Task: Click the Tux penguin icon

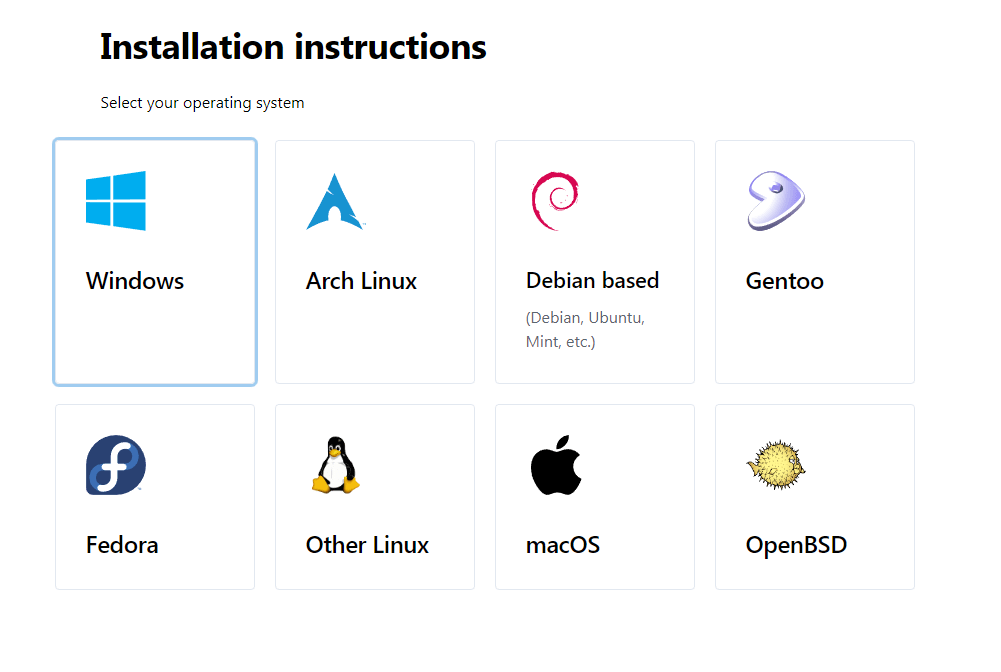Action: point(336,465)
